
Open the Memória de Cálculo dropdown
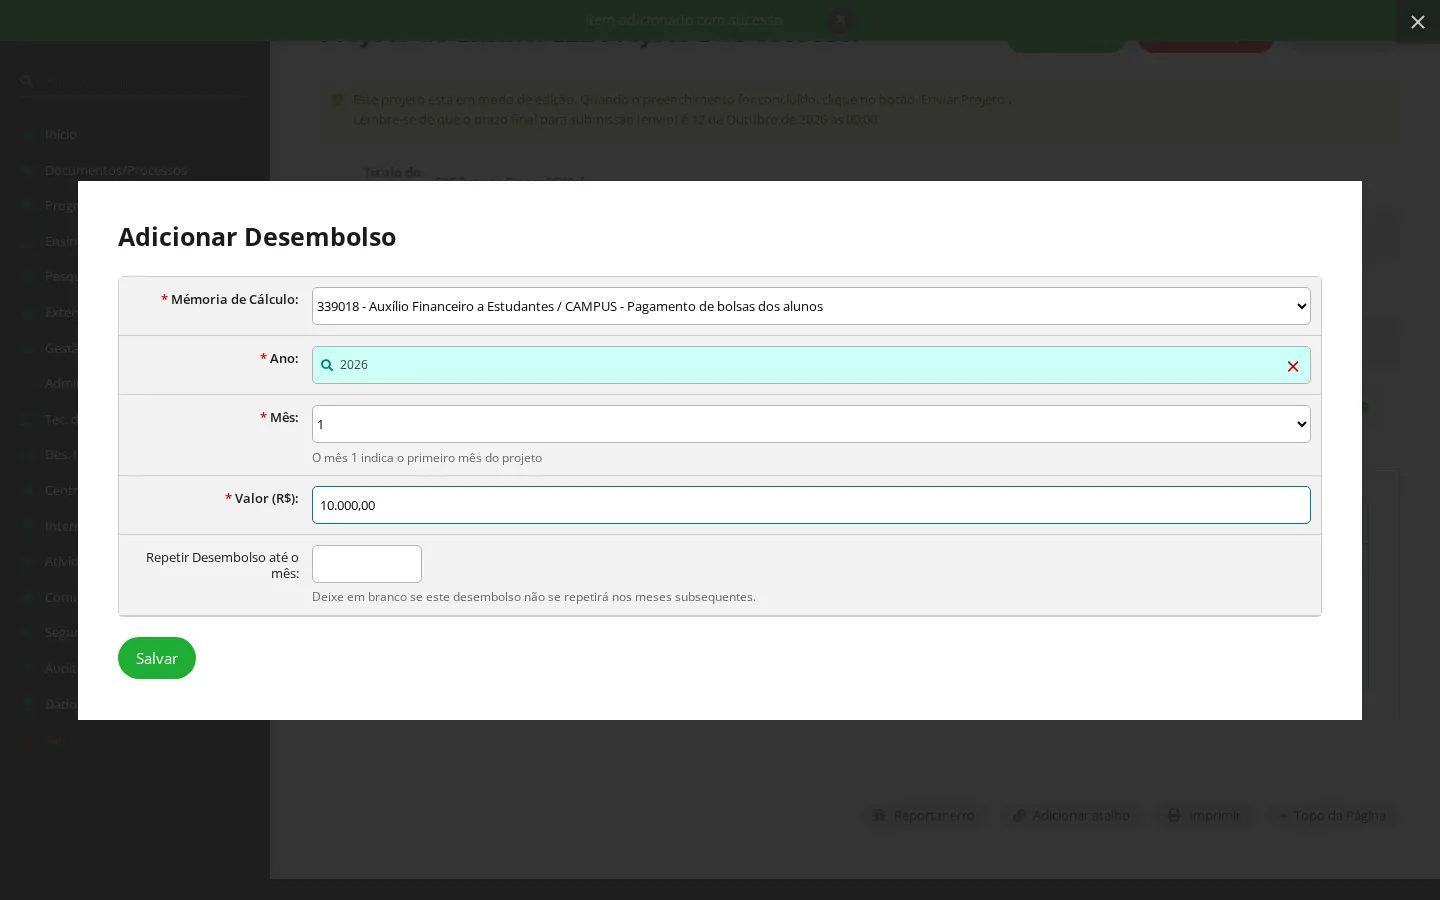pos(811,306)
